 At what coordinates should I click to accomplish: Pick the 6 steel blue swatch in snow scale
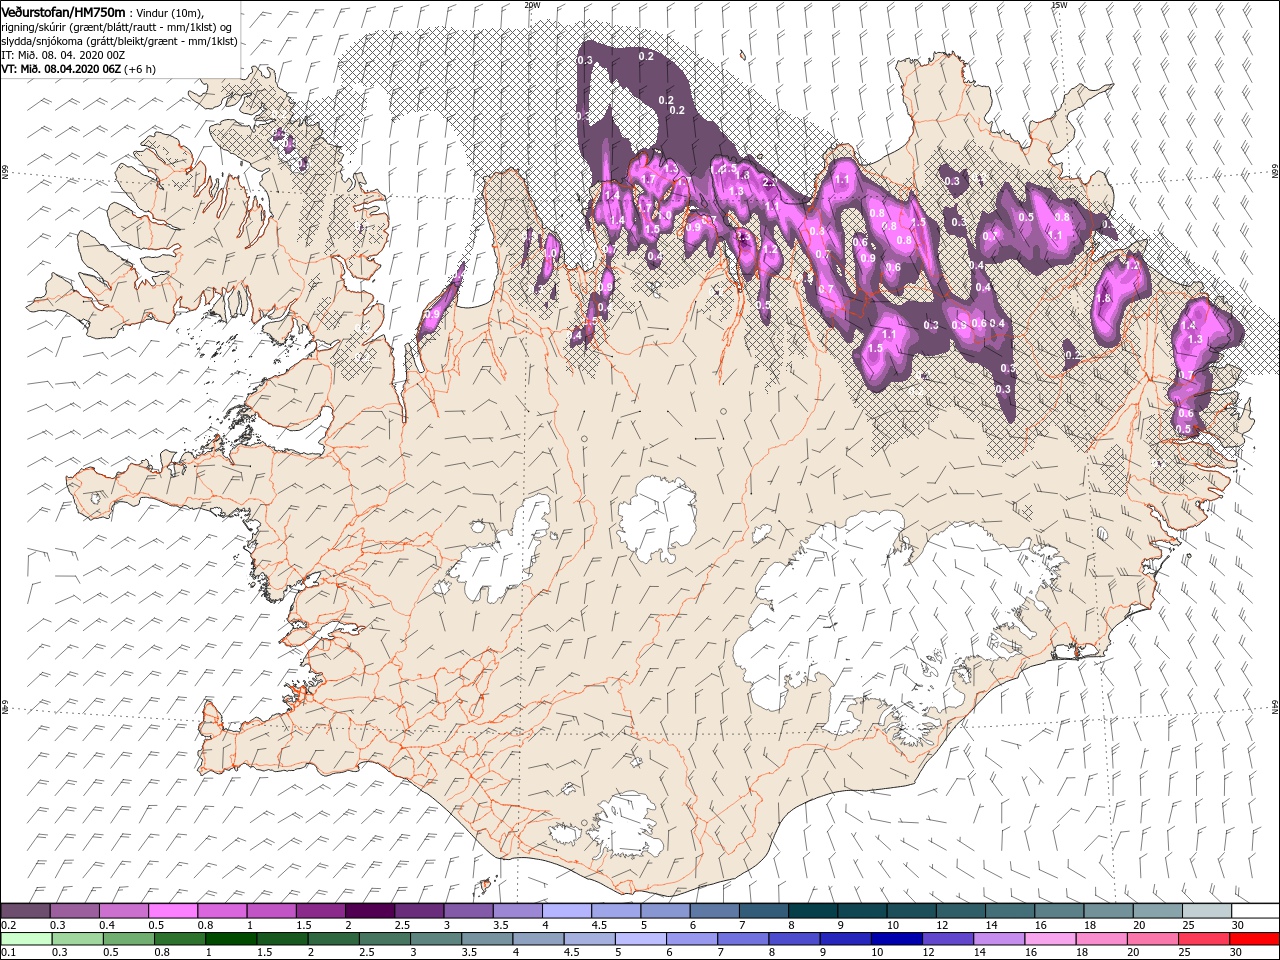715,910
